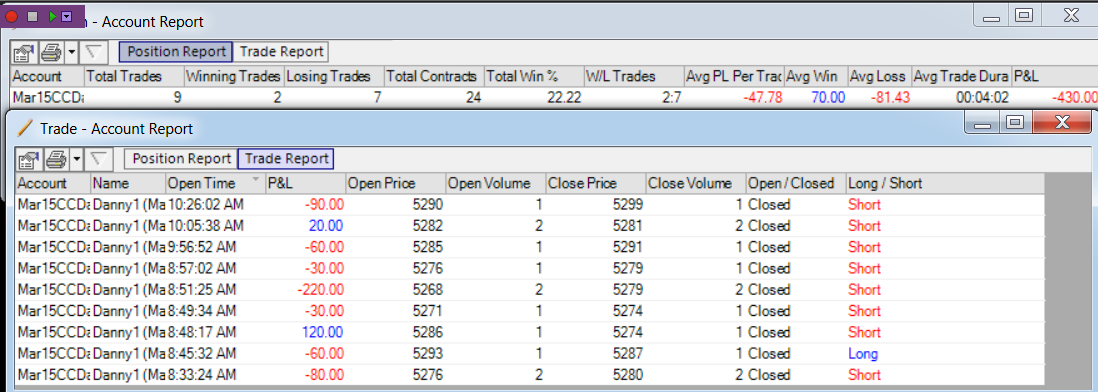Select the 8:49:34 AM open time cell
Screen dimensions: 1098x392
pos(215,311)
